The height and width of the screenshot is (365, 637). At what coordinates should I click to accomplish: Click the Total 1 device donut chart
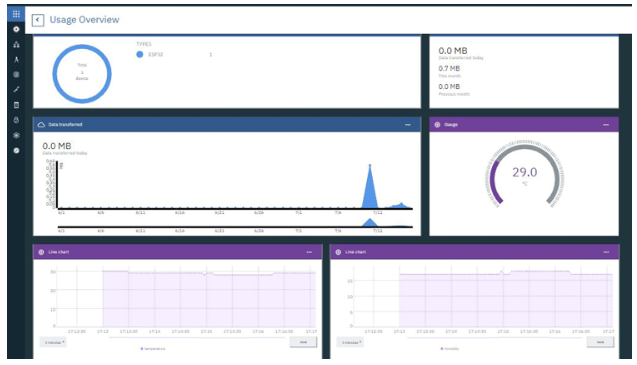[82, 74]
